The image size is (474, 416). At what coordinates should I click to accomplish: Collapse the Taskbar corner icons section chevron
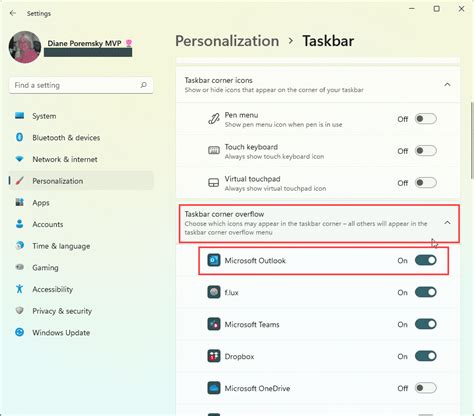pos(447,85)
